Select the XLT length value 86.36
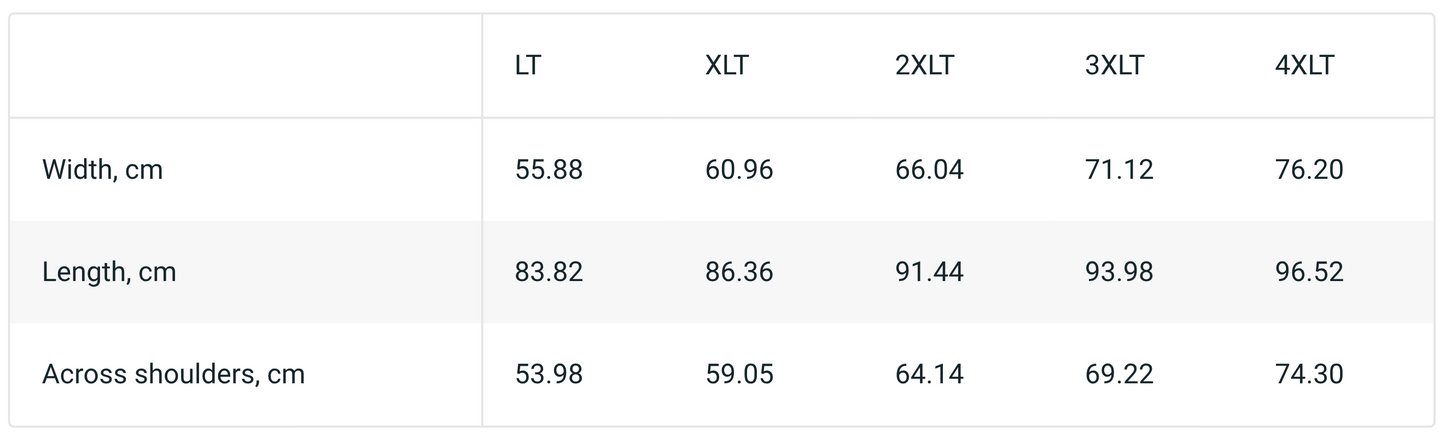 739,272
